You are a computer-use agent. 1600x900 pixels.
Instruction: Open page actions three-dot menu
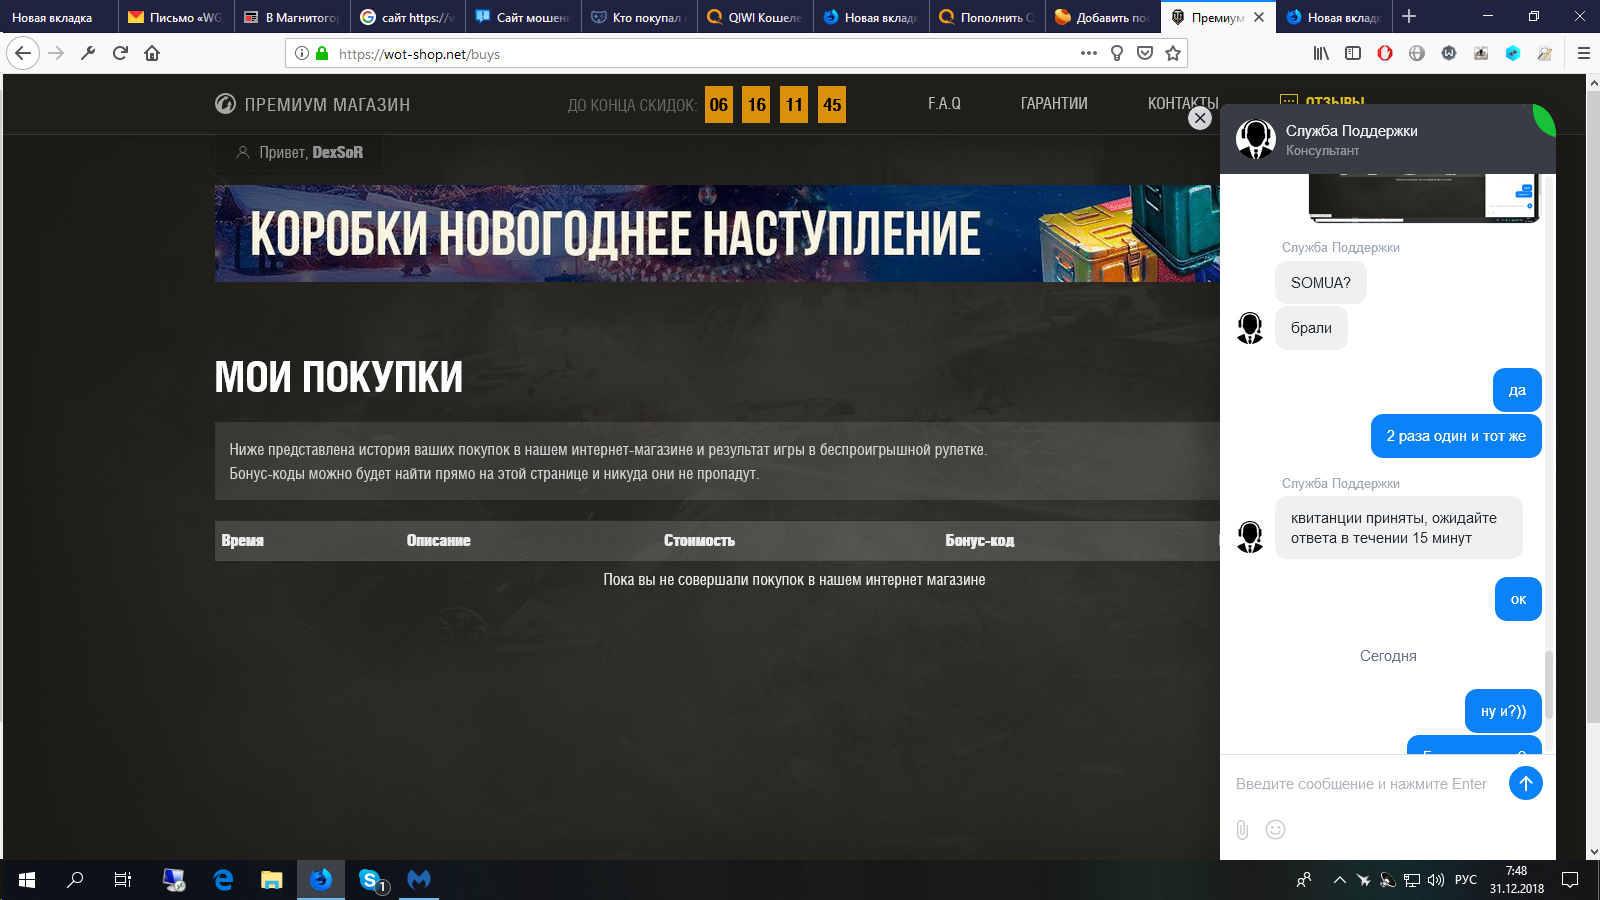point(1089,53)
